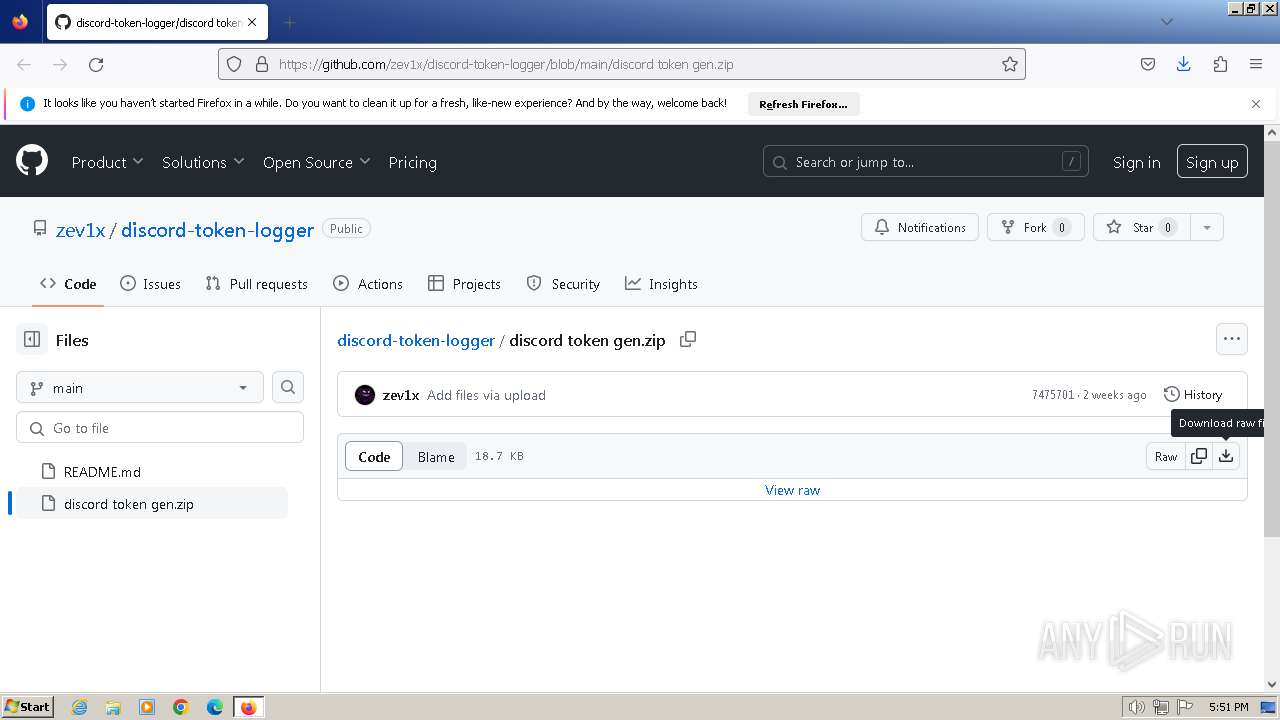Dismiss the Refresh Firefox notification bar
This screenshot has height=720, width=1280.
tap(1256, 104)
